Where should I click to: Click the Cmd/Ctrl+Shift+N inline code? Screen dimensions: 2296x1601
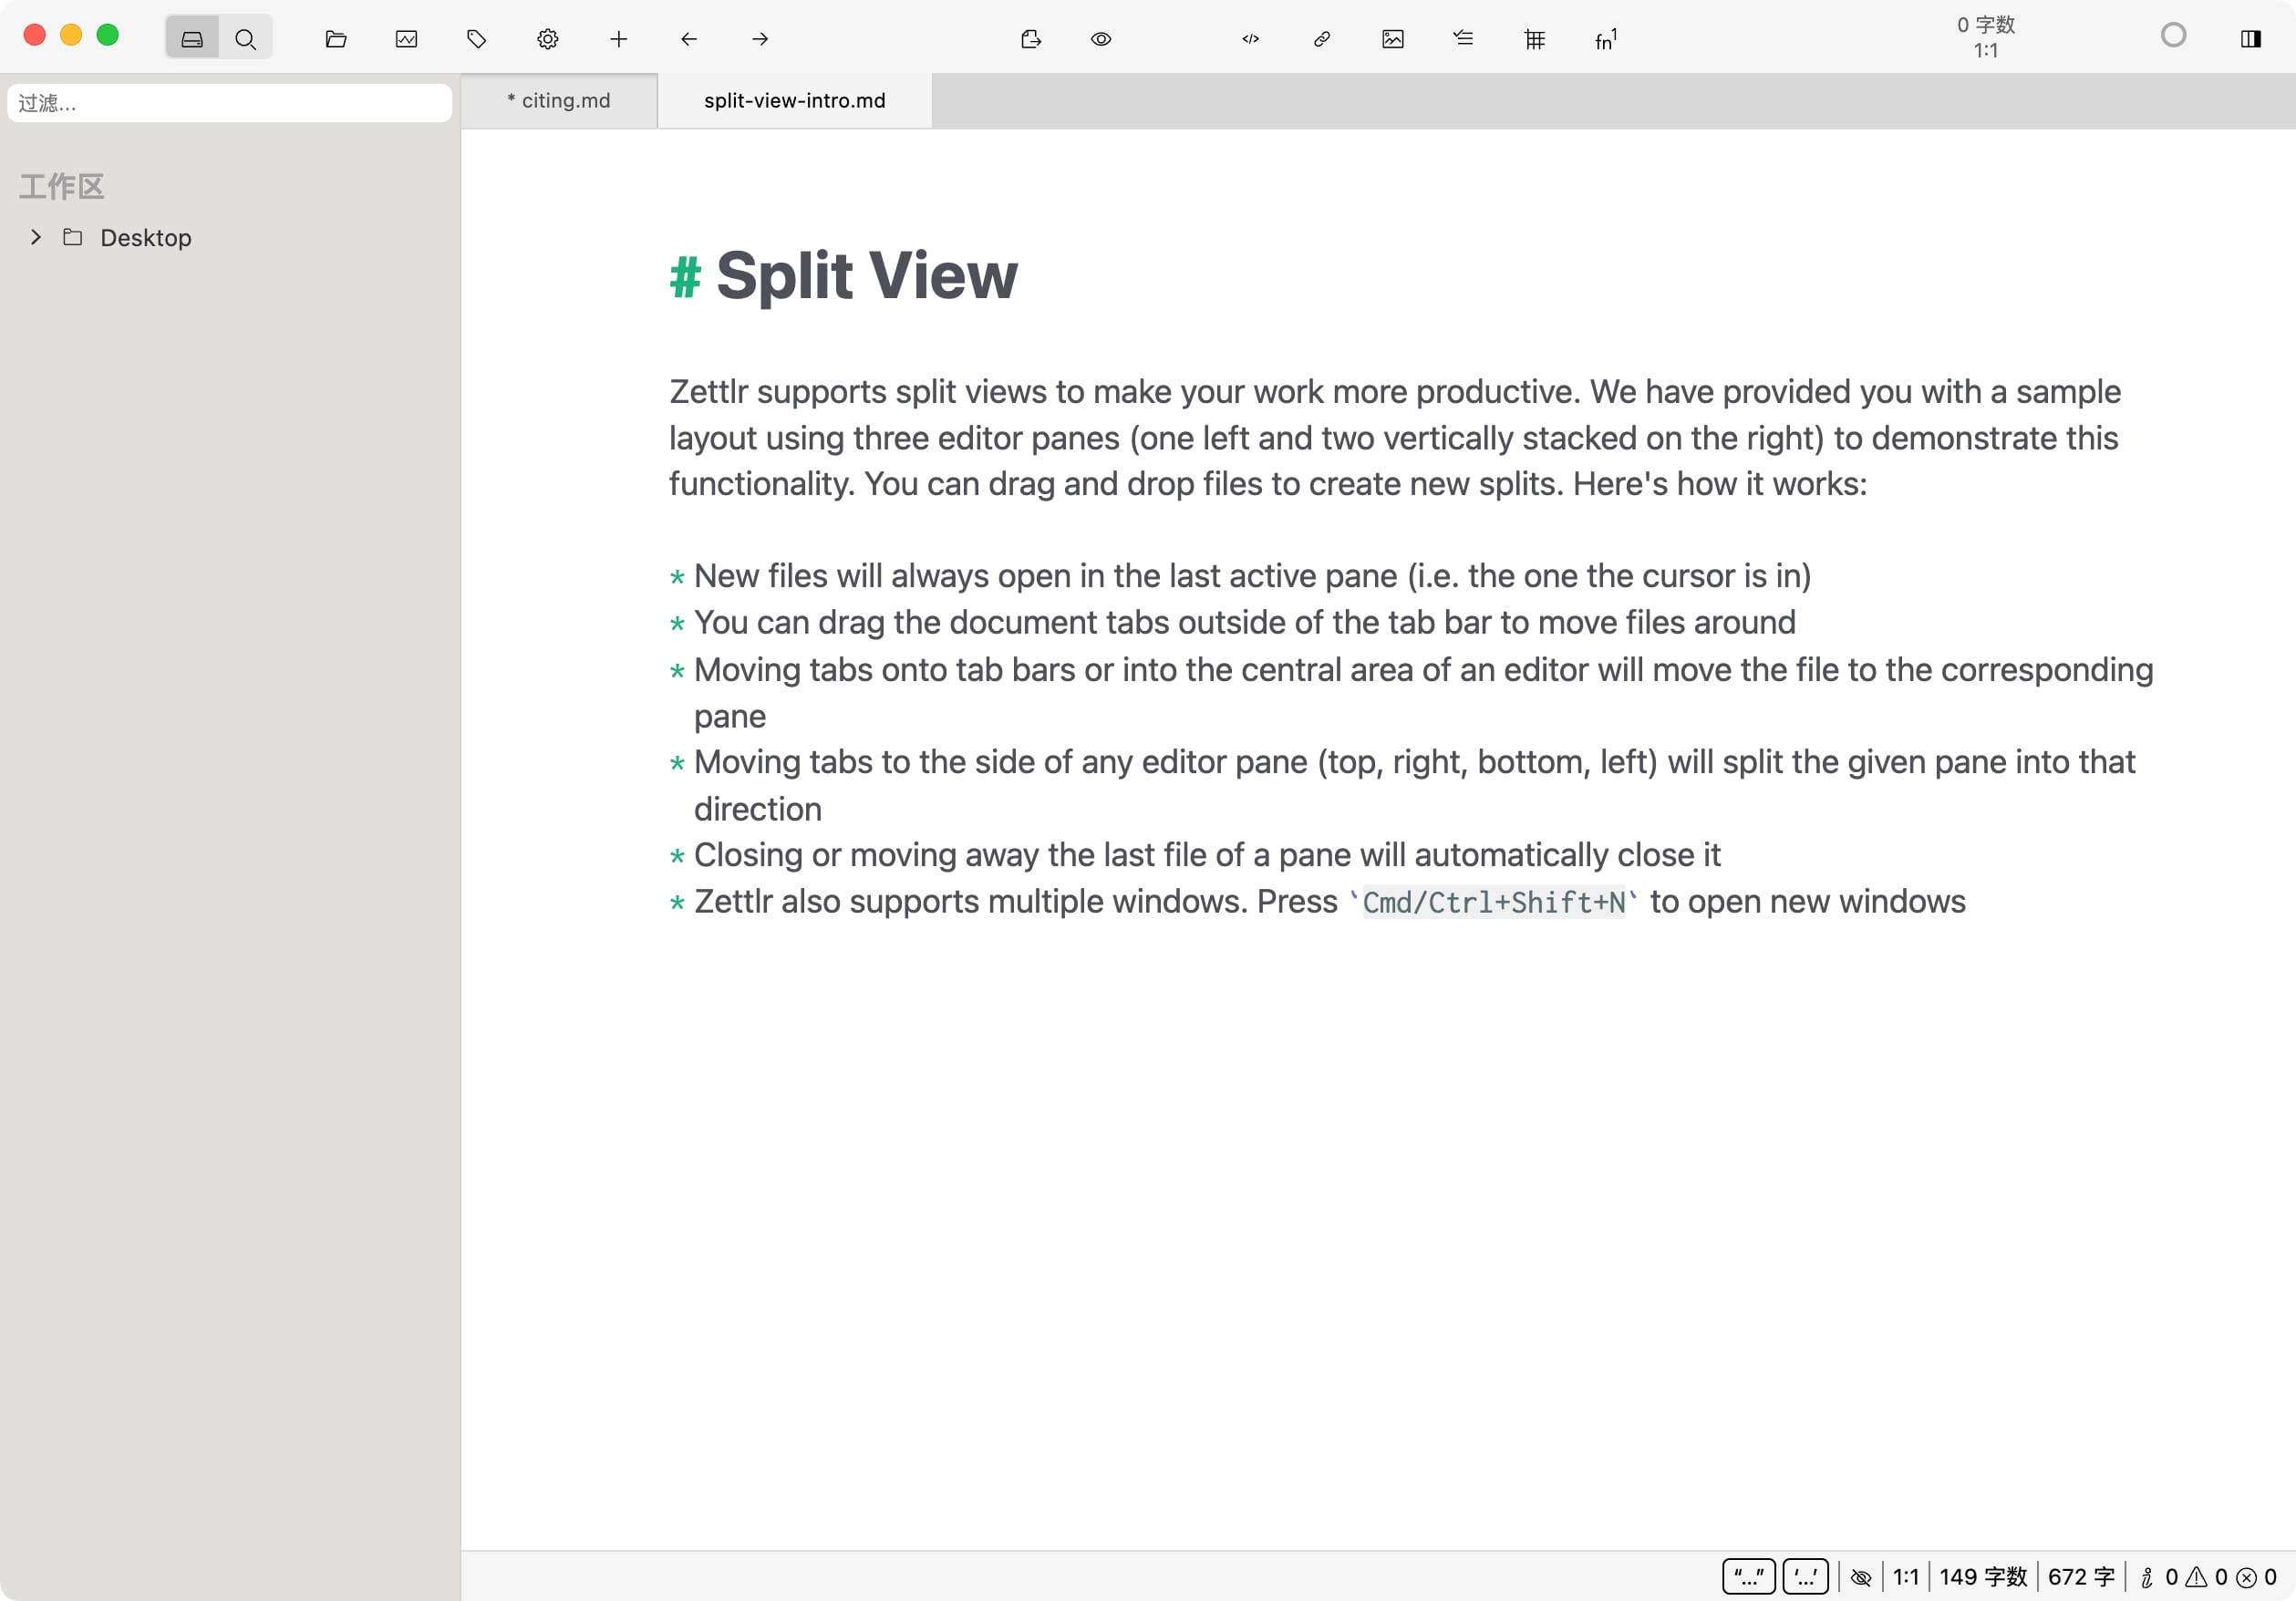point(1494,902)
